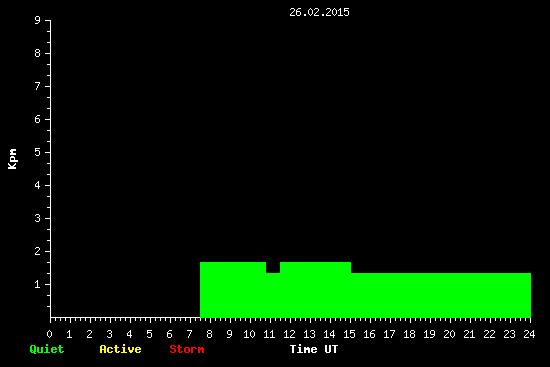Screen dimensions: 550x367
Task: Click the Kp value 9 label
Action: pyautogui.click(x=38, y=20)
